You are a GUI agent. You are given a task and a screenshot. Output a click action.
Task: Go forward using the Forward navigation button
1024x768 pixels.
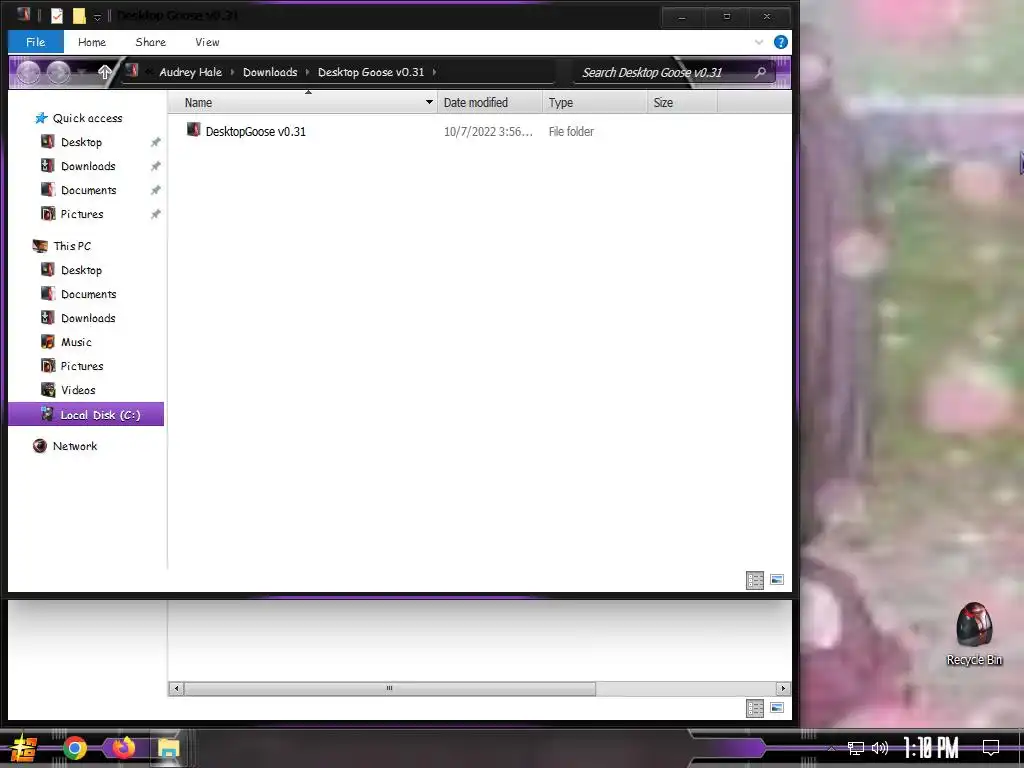pos(58,72)
